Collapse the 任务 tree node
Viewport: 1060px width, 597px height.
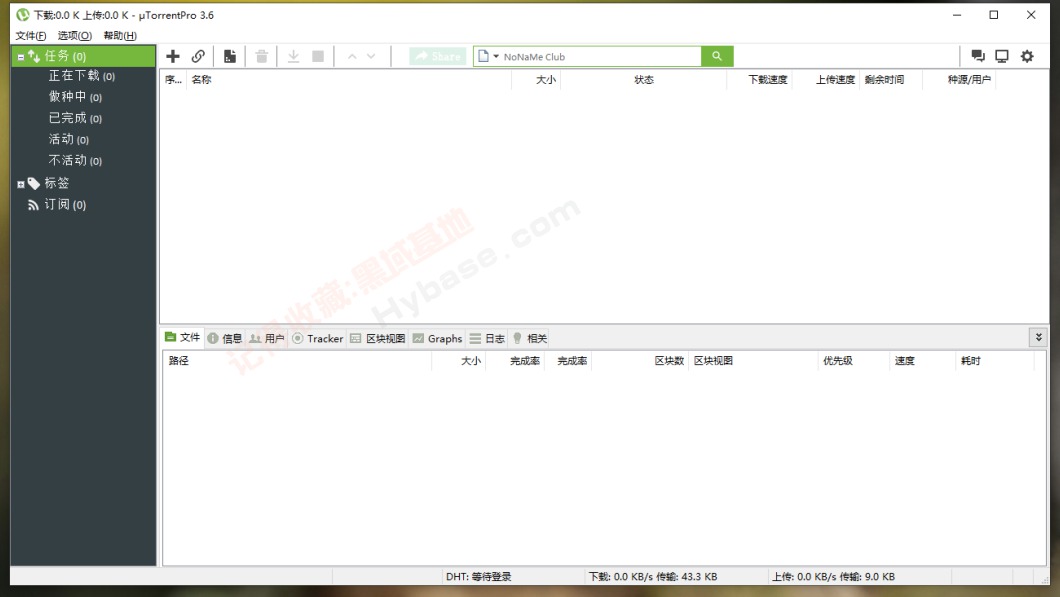point(21,58)
